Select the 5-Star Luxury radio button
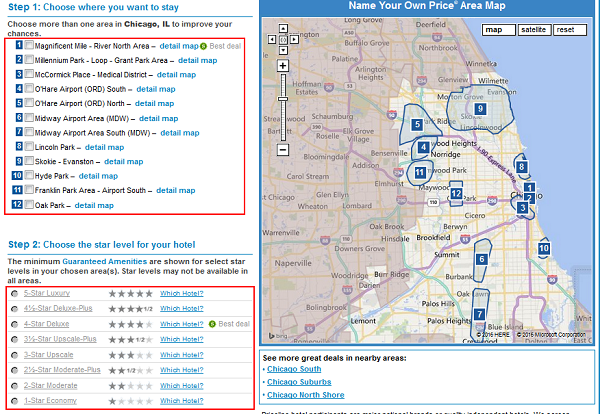This screenshot has height=414, width=600. 15,293
